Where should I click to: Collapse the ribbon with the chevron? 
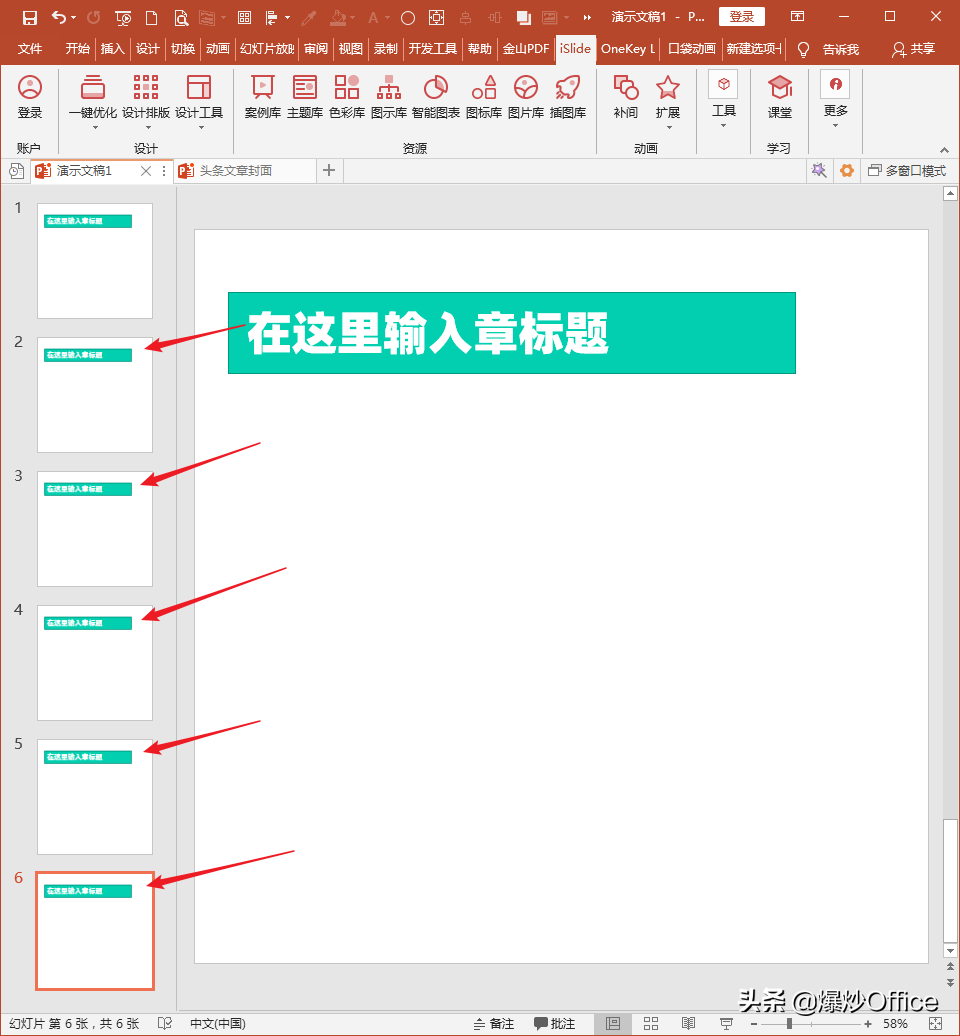(x=944, y=150)
